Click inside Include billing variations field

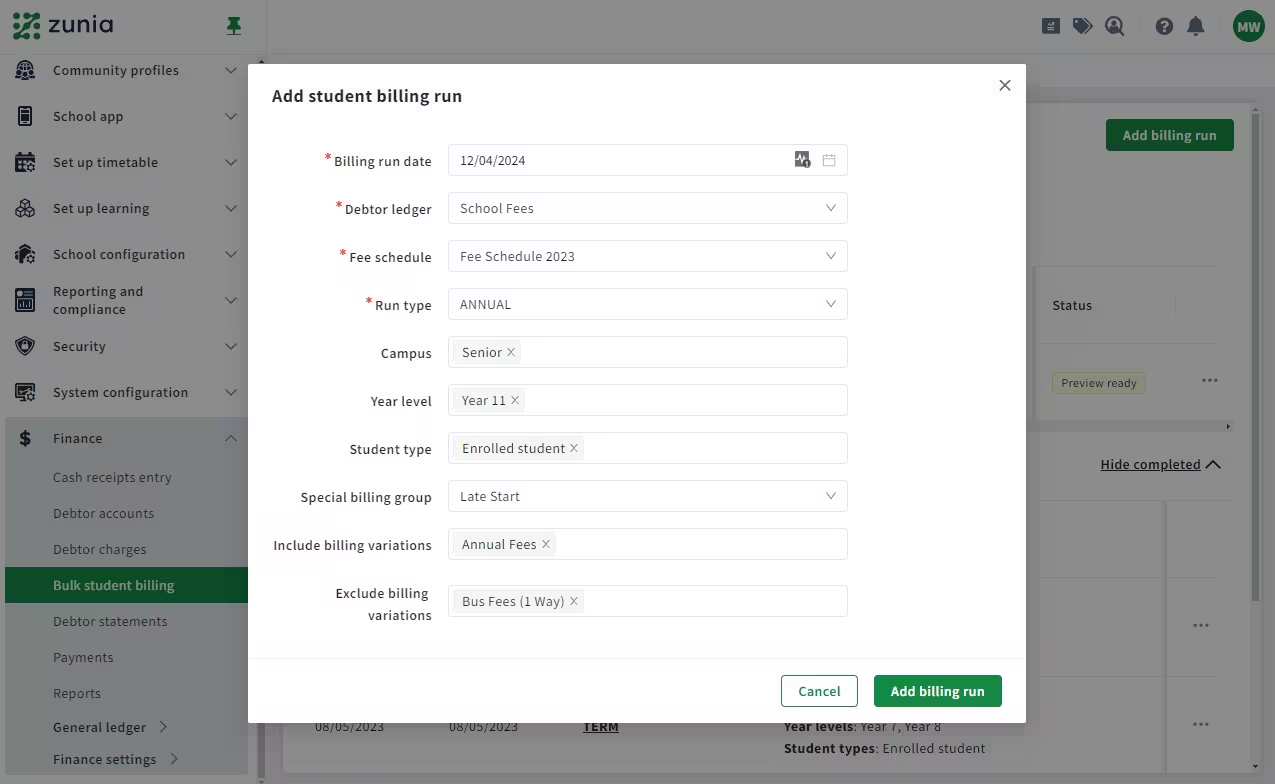tap(648, 544)
